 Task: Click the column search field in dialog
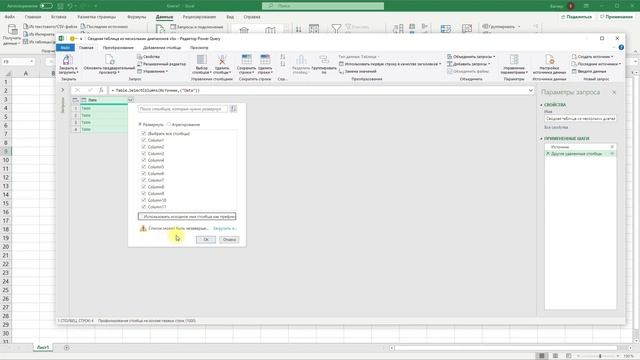point(182,109)
